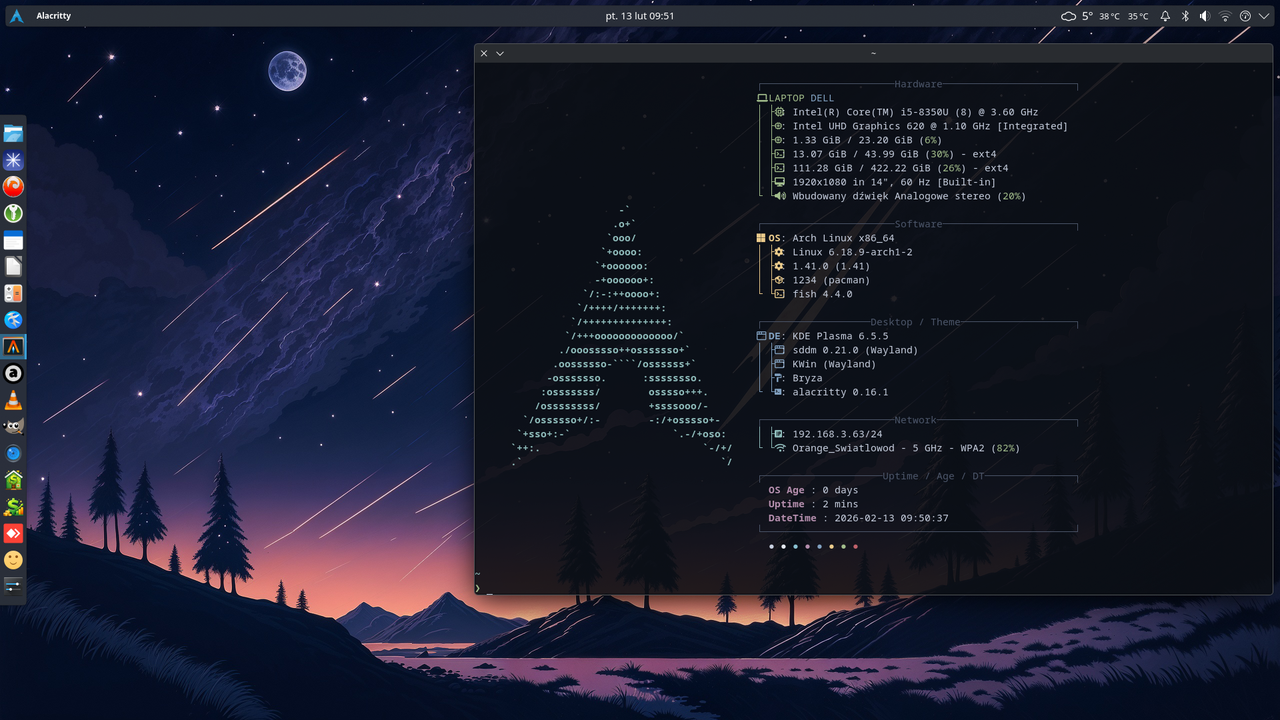This screenshot has height=720, width=1280.
Task: Click the 'sddm 0.21.0 (Wayland)' line
Action: (x=855, y=350)
